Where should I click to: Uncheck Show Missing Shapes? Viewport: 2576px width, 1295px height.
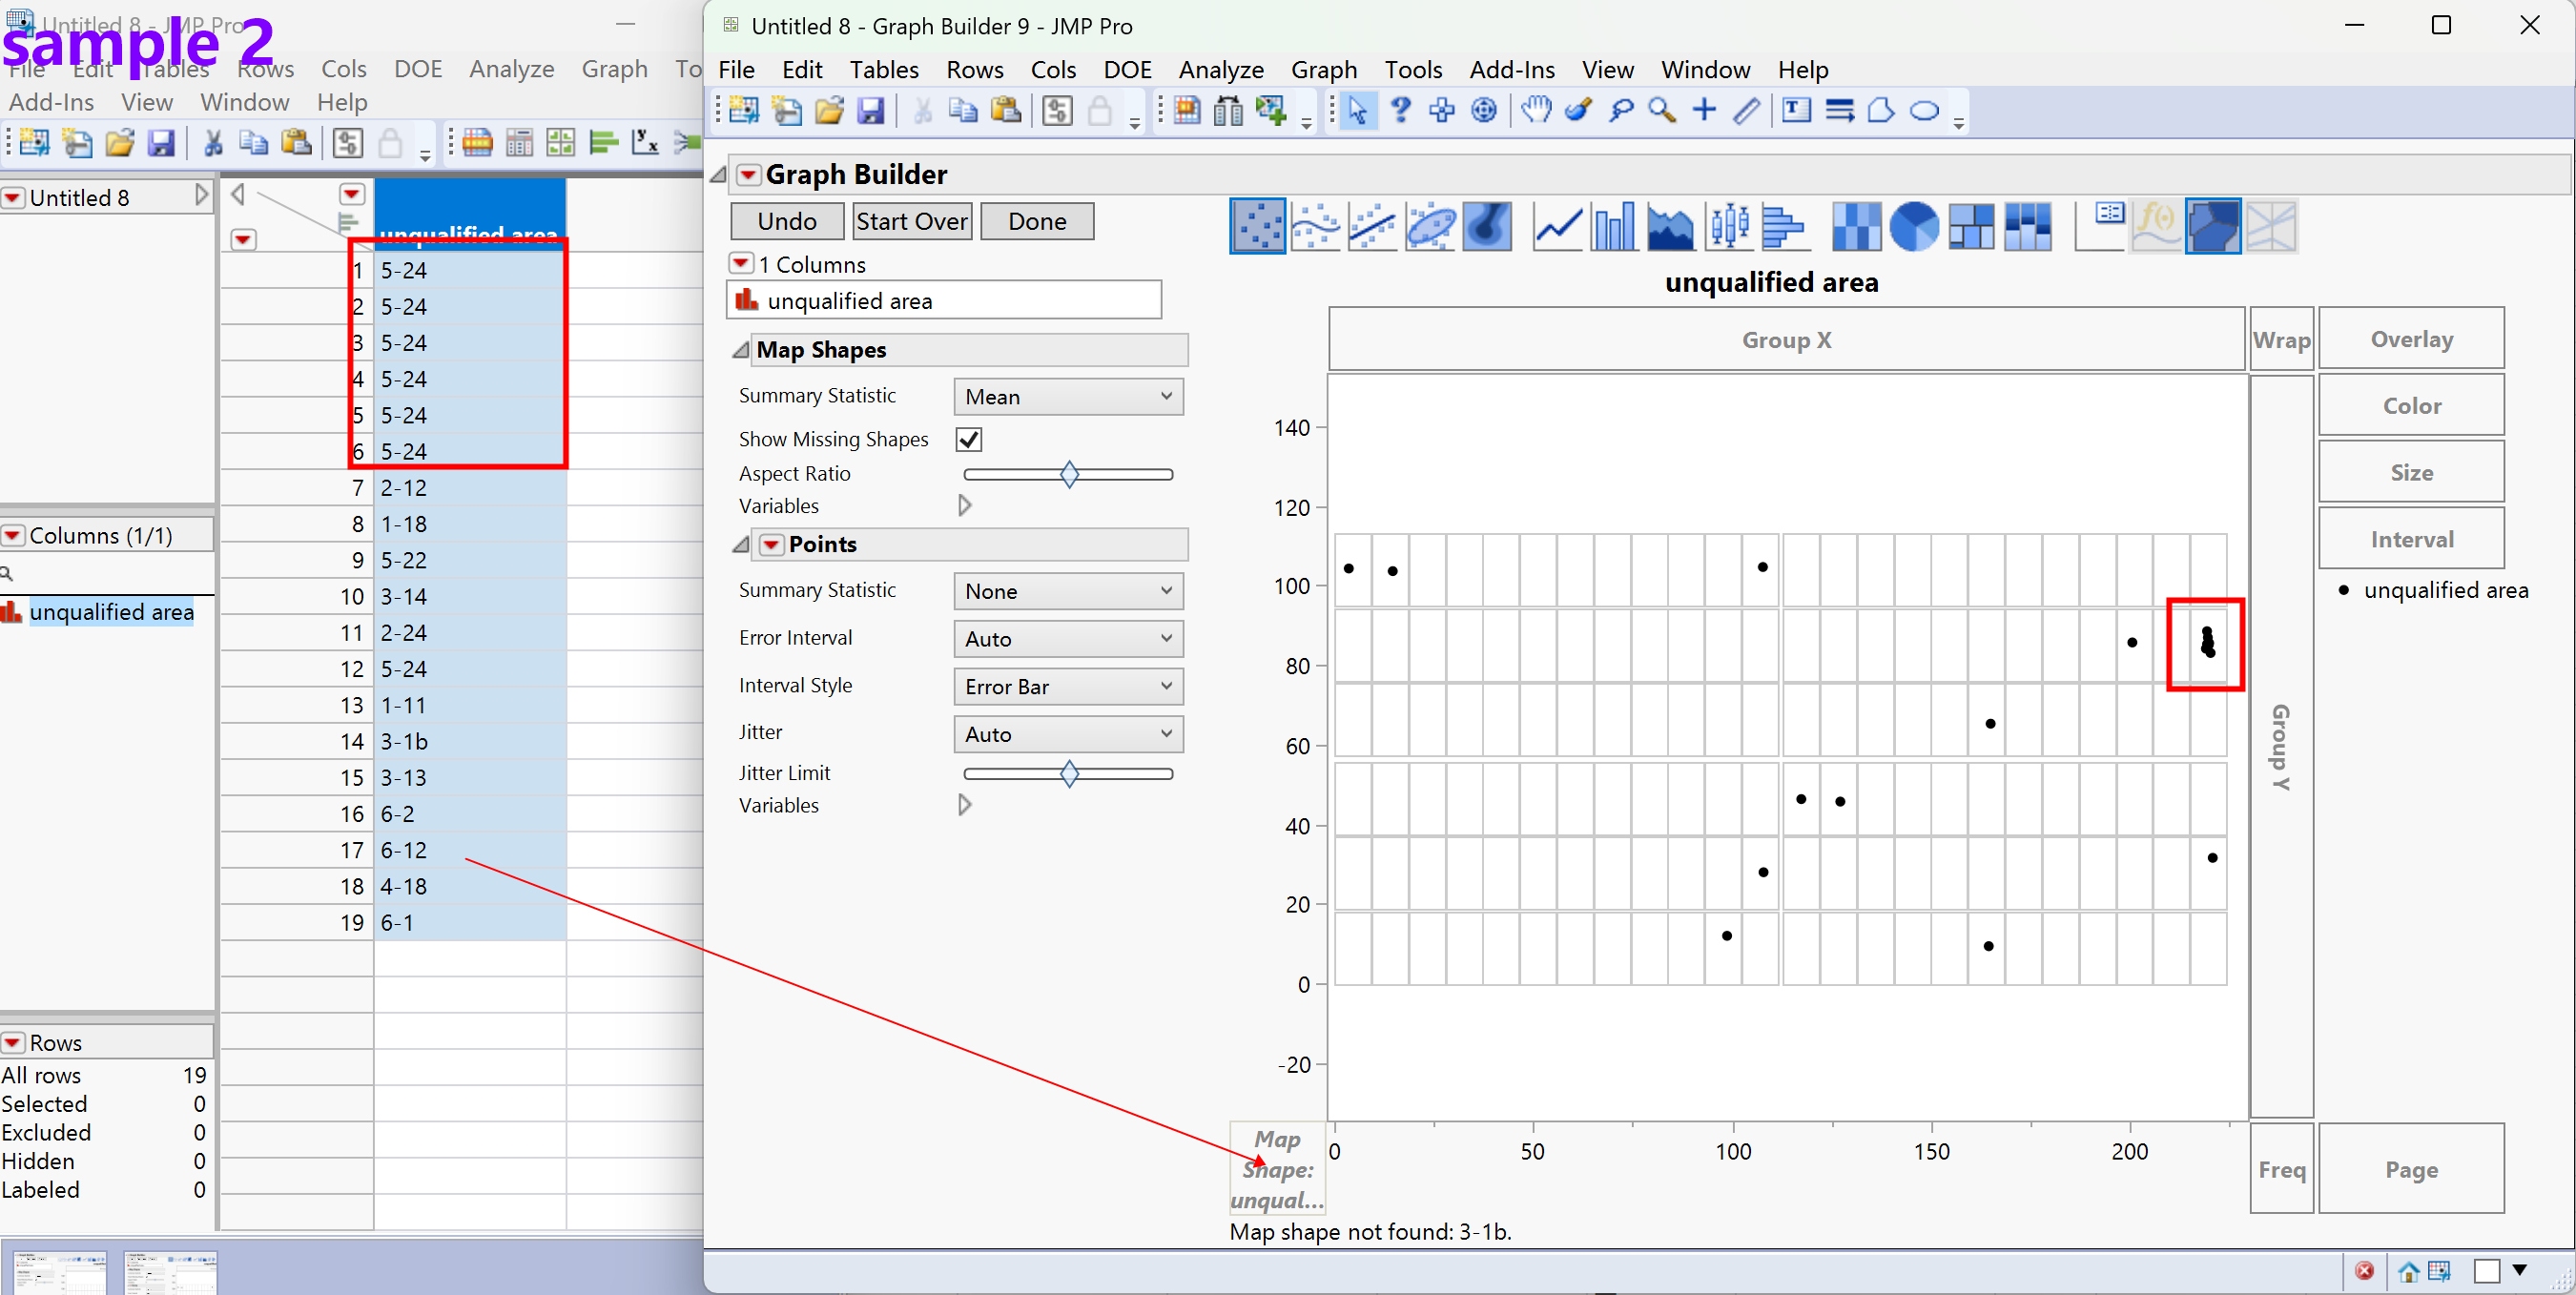pos(968,439)
